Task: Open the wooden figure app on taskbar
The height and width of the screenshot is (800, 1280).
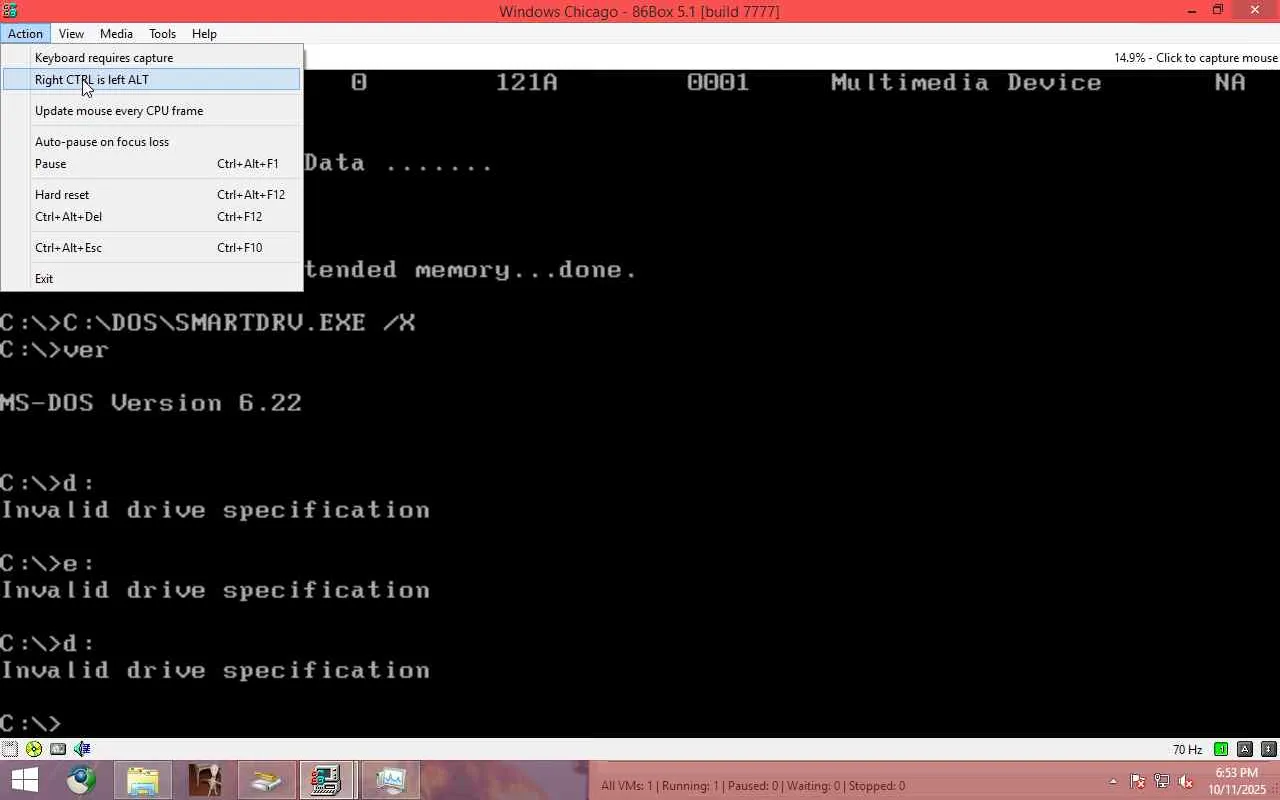Action: pyautogui.click(x=205, y=780)
